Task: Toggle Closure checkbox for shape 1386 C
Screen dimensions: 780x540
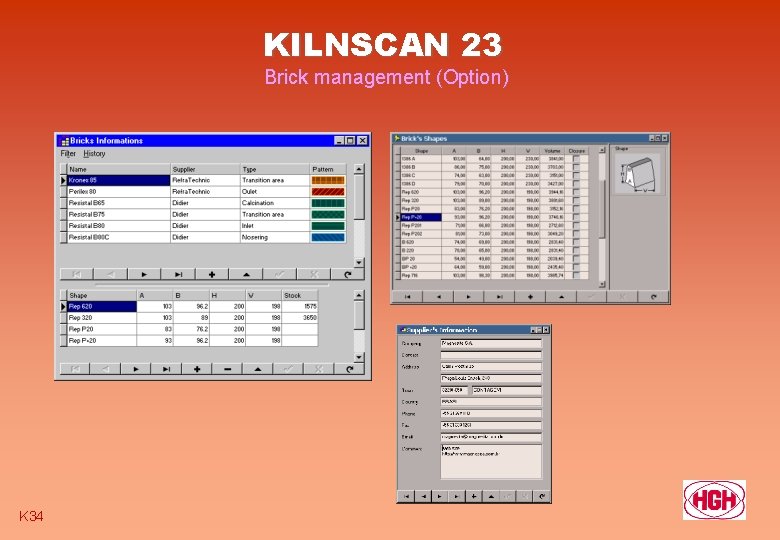Action: coord(576,176)
